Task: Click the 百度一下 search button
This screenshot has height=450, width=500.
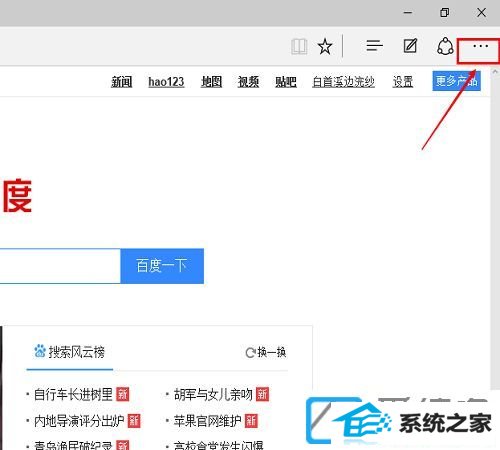Action: (162, 266)
